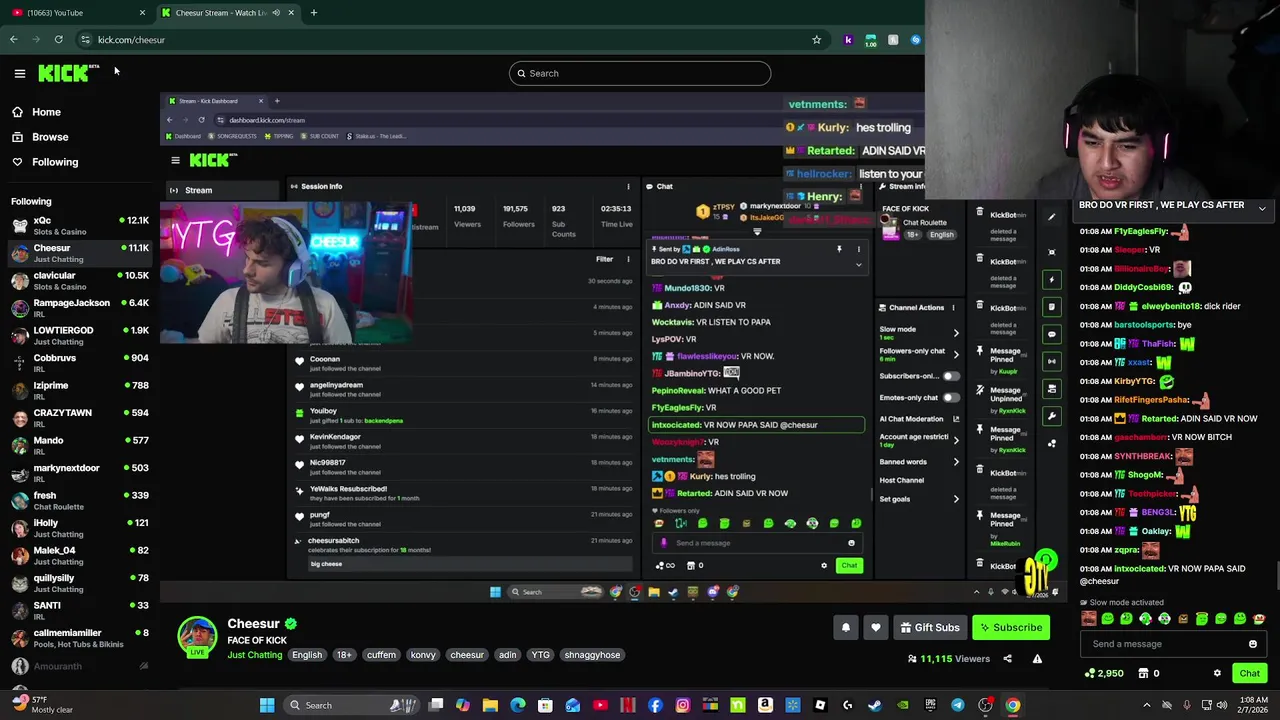This screenshot has width=1280, height=720.
Task: Click the Kick logo in header
Action: 68,73
